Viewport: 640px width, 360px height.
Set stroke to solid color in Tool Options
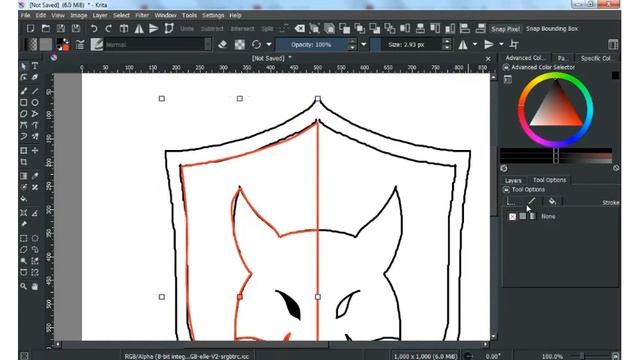point(522,216)
